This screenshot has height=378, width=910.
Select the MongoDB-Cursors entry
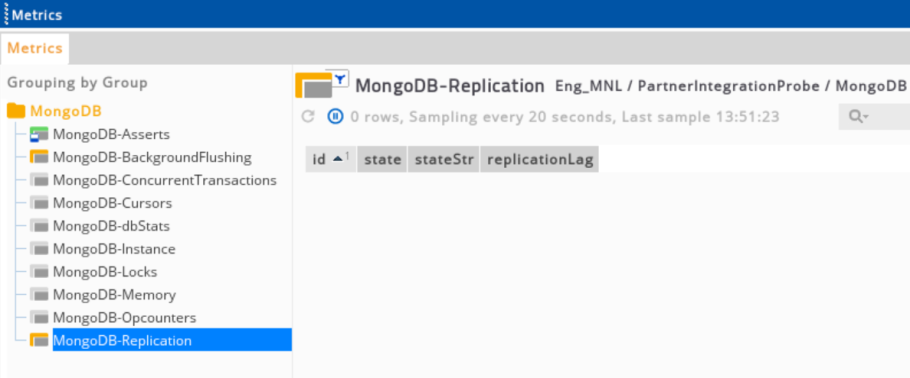pos(112,203)
